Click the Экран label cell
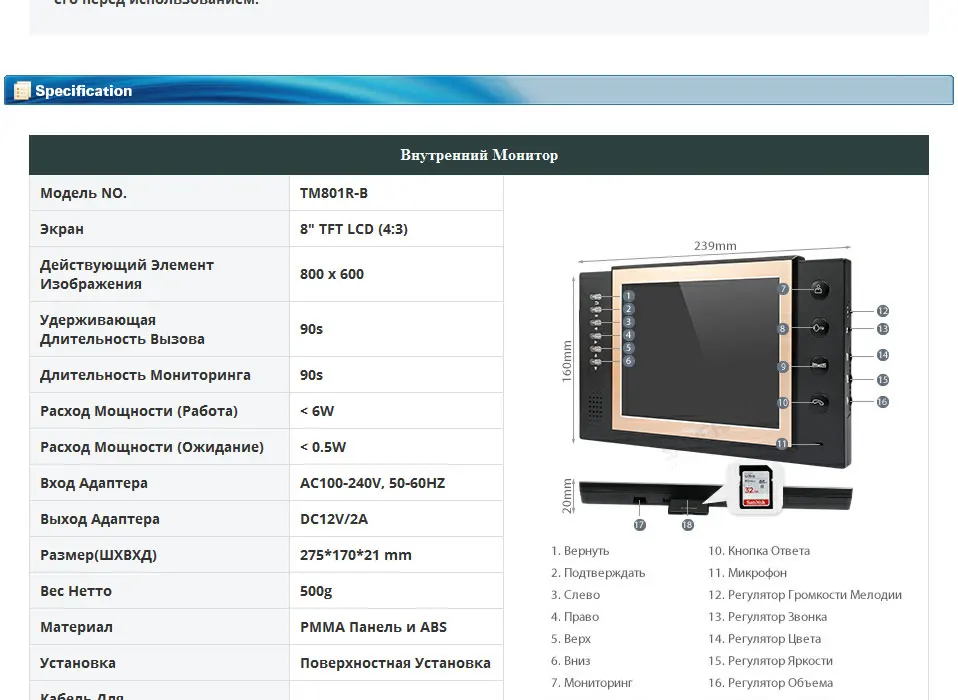The height and width of the screenshot is (700, 958). 159,229
